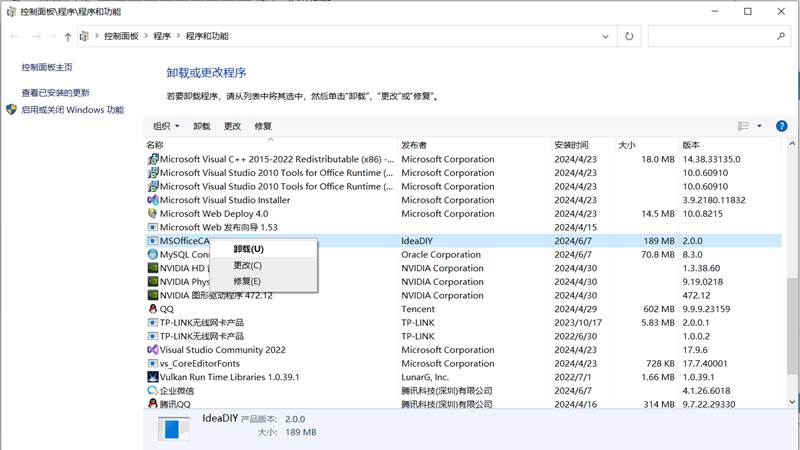The image size is (800, 450).
Task: Click the search magnifier icon
Action: [781, 36]
